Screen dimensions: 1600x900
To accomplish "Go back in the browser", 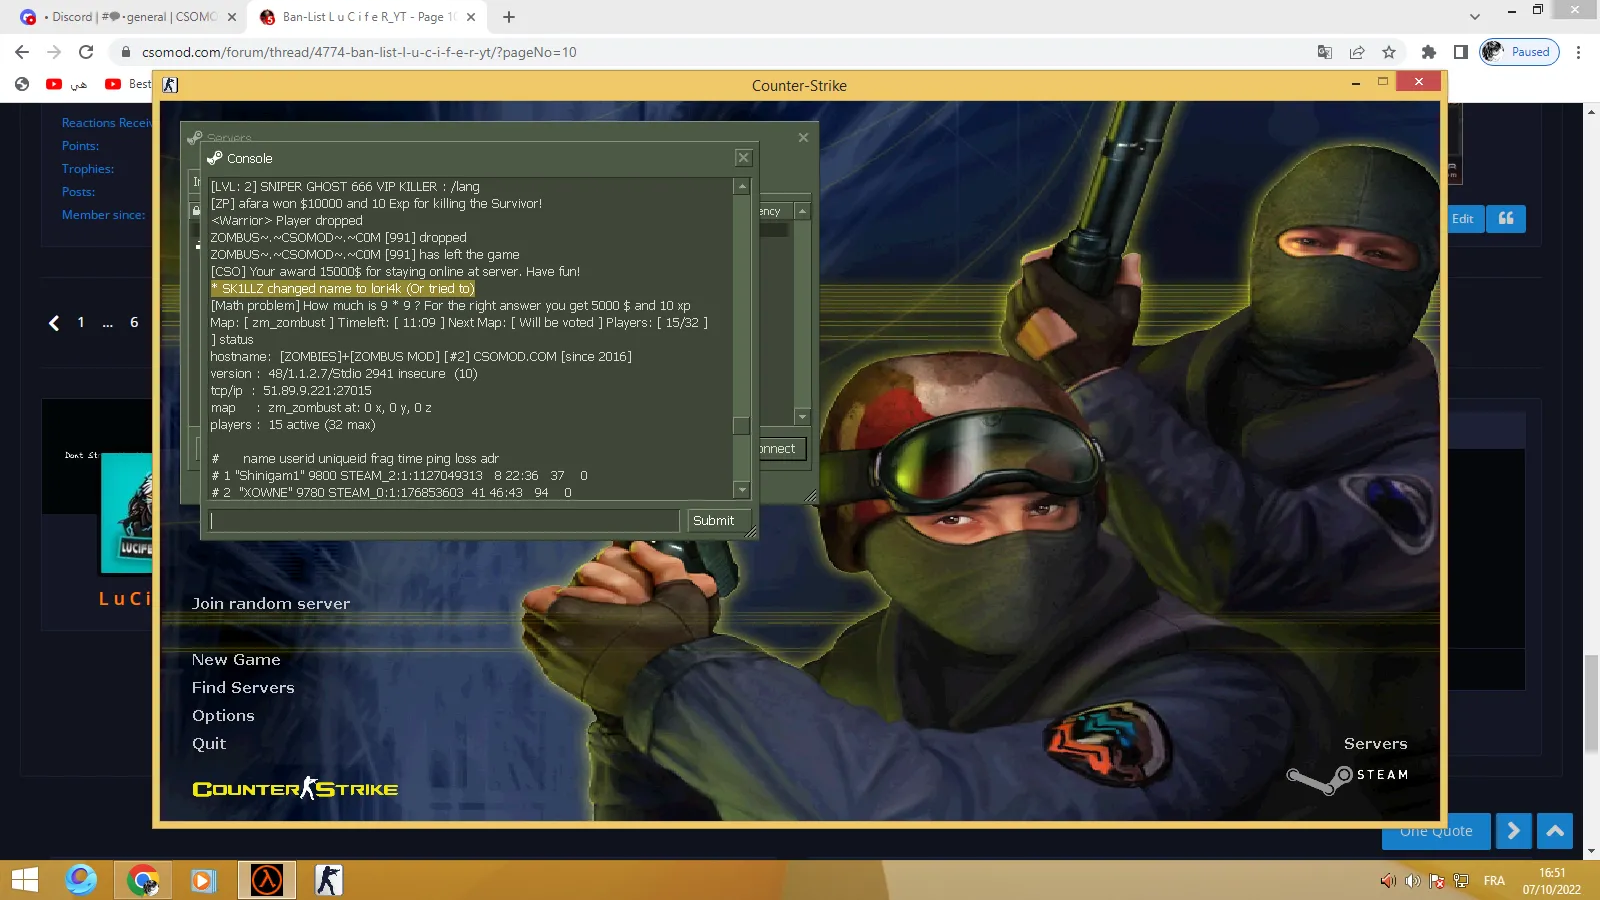I will (x=22, y=52).
